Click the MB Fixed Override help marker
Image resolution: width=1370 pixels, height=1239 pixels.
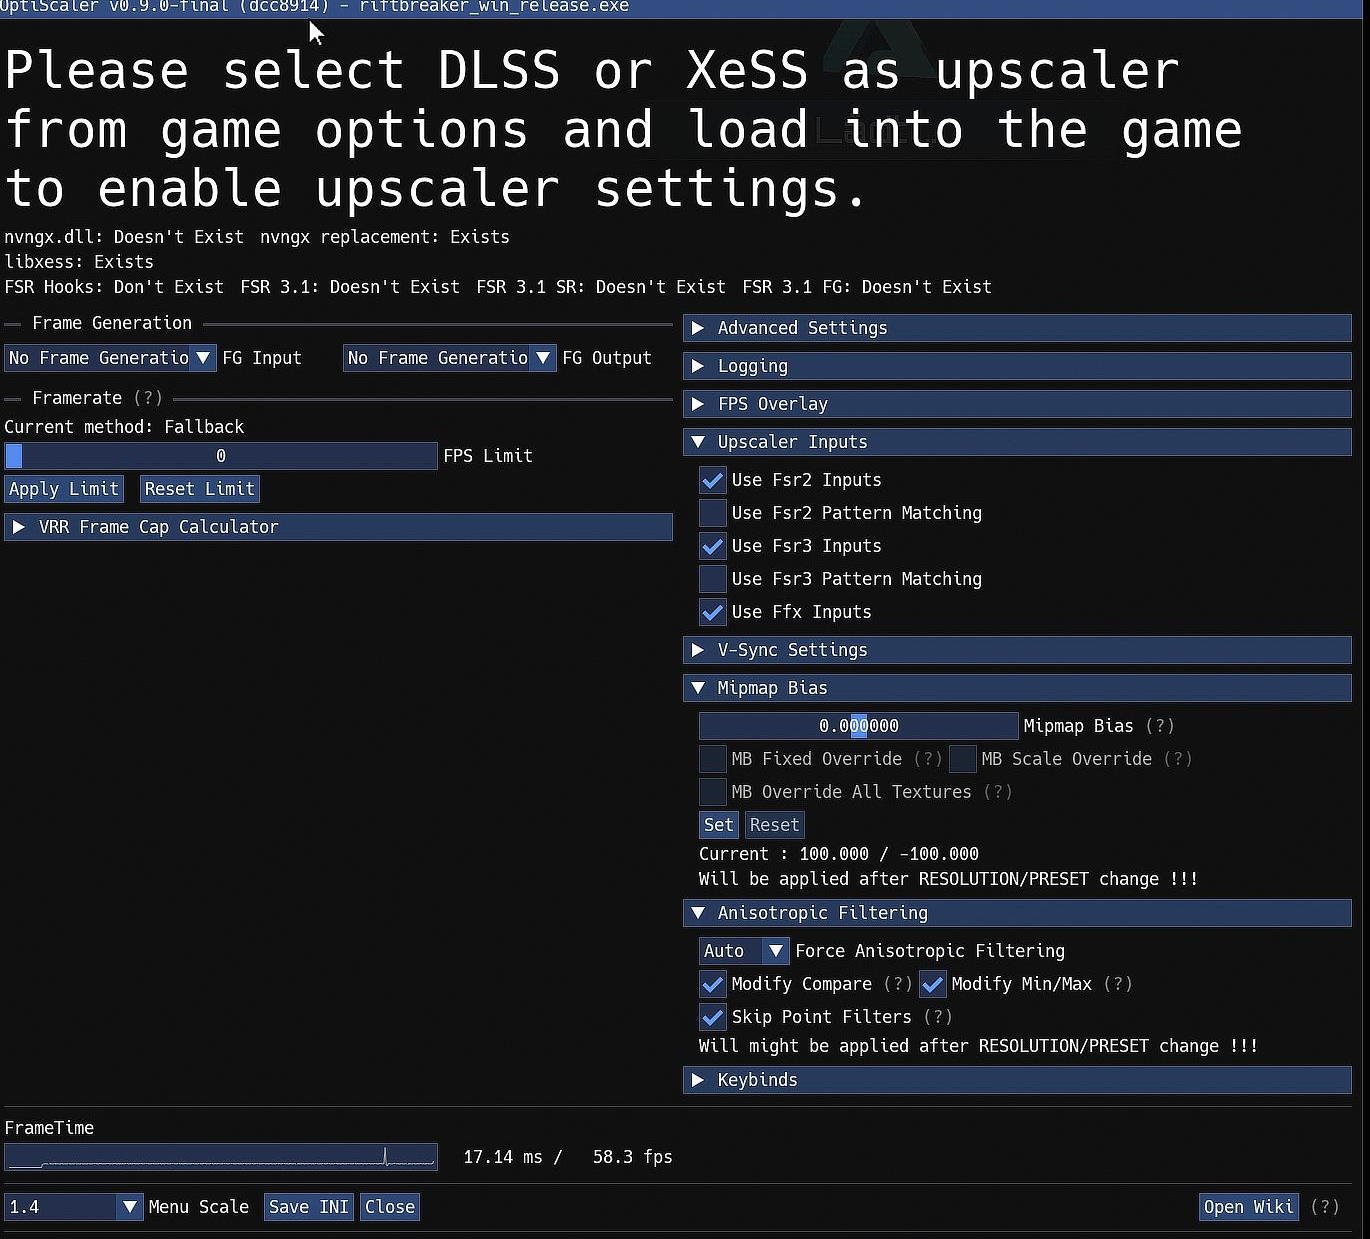pyautogui.click(x=928, y=759)
